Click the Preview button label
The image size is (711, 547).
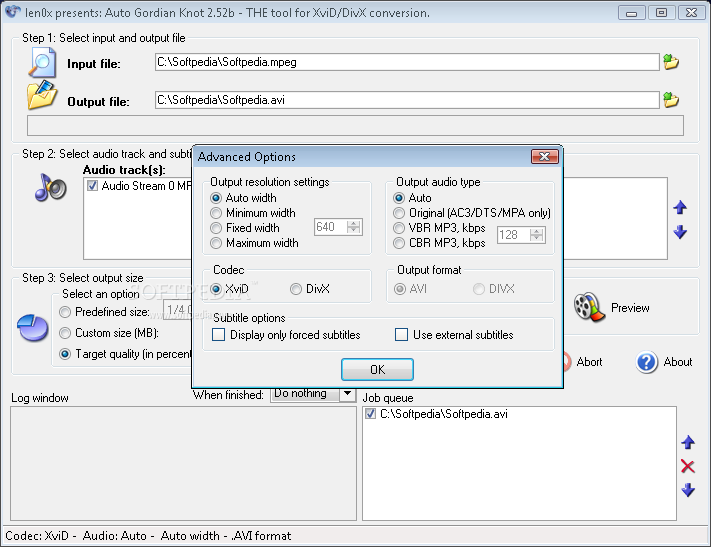tap(630, 308)
